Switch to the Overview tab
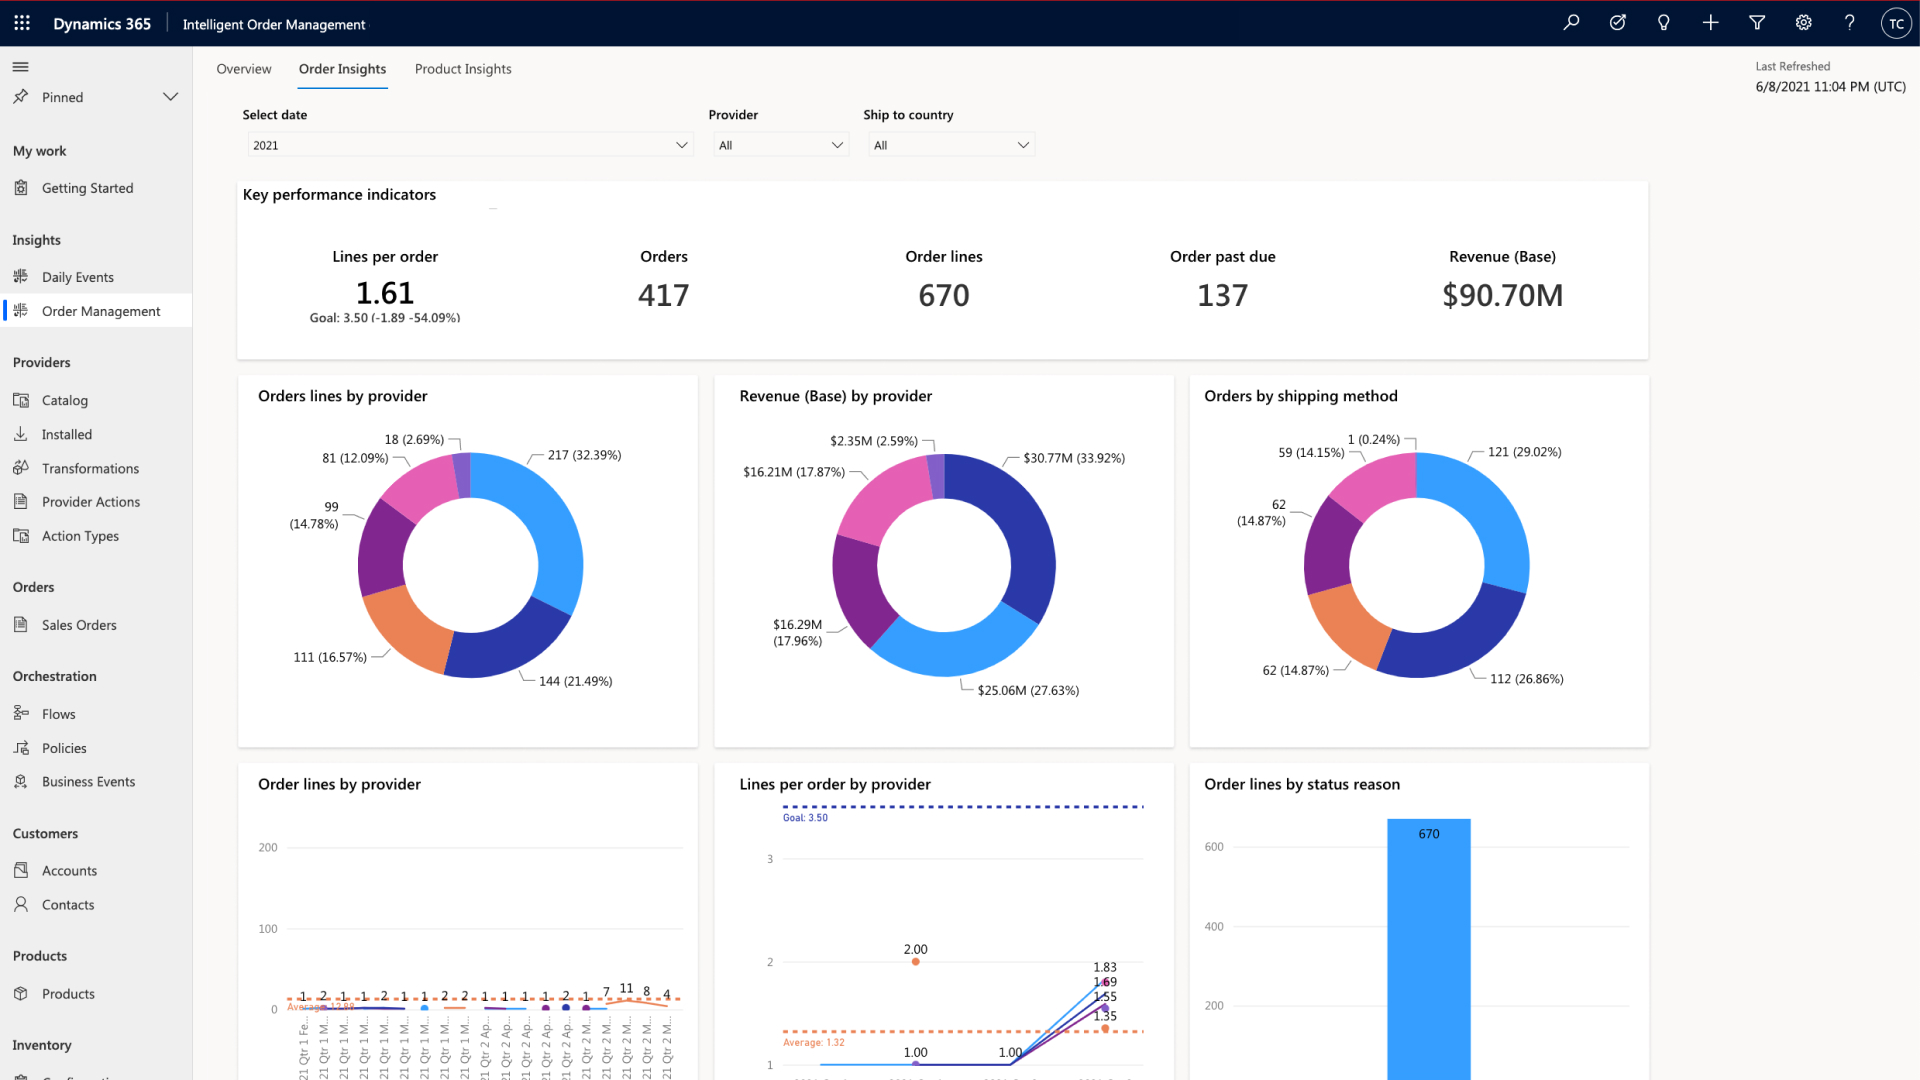The image size is (1920, 1080). coord(243,69)
